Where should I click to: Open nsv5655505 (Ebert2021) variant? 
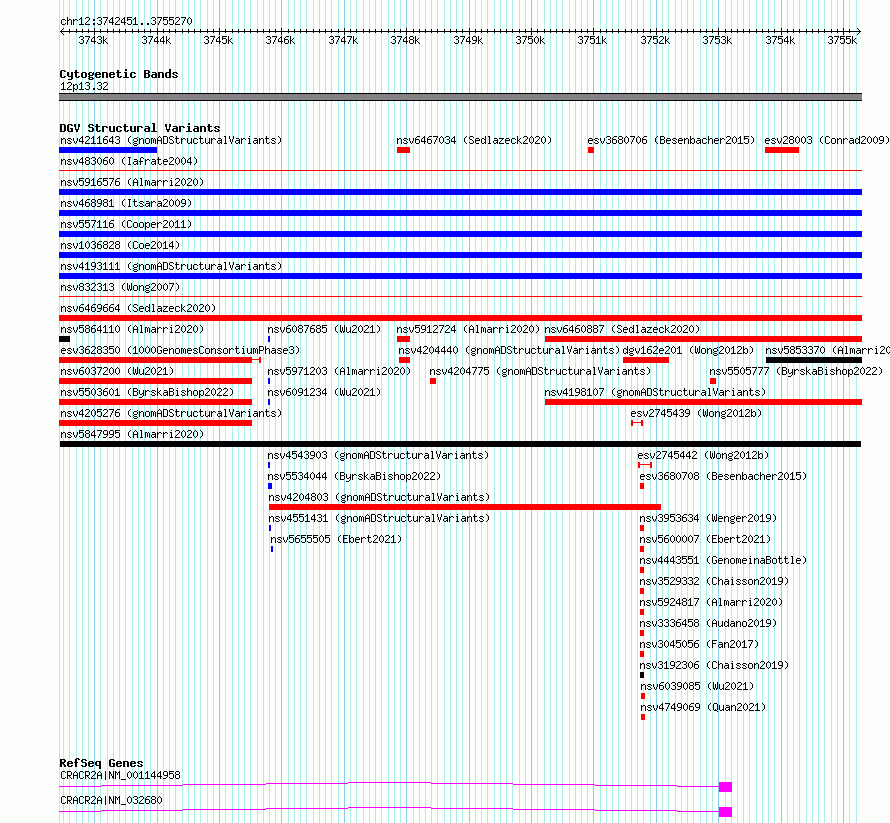coord(335,539)
